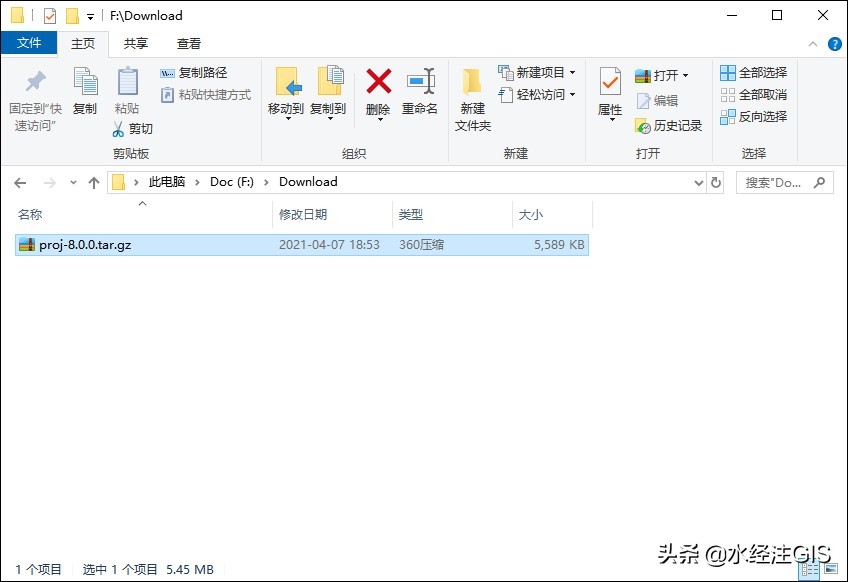Image resolution: width=848 pixels, height=582 pixels.
Task: Click Quick Access Toolbar properties icon
Action: coord(50,16)
